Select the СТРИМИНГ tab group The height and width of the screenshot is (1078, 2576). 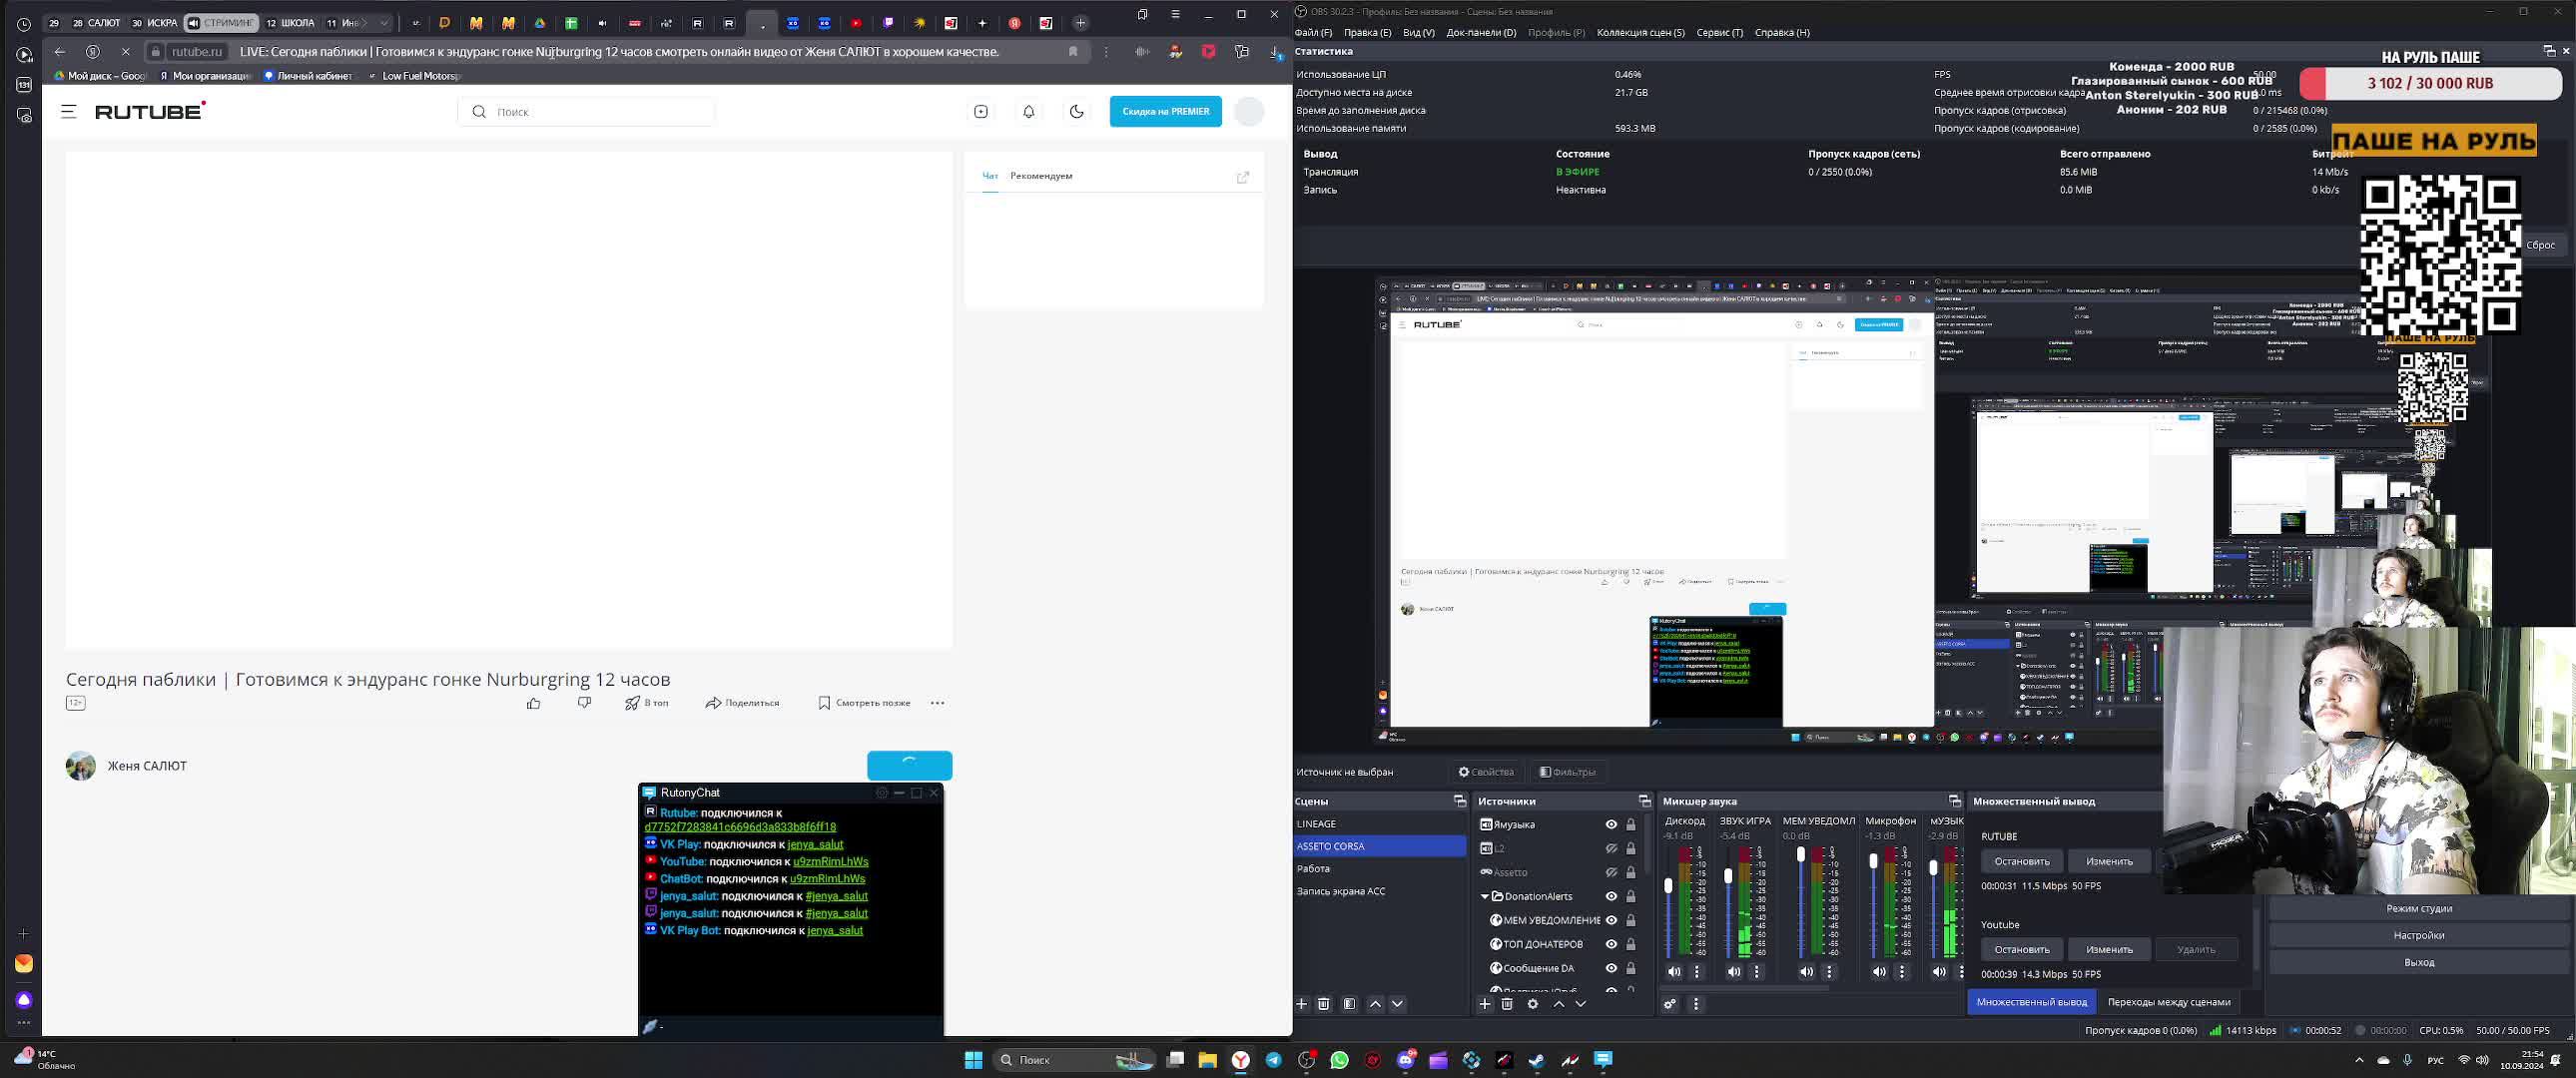click(x=221, y=23)
